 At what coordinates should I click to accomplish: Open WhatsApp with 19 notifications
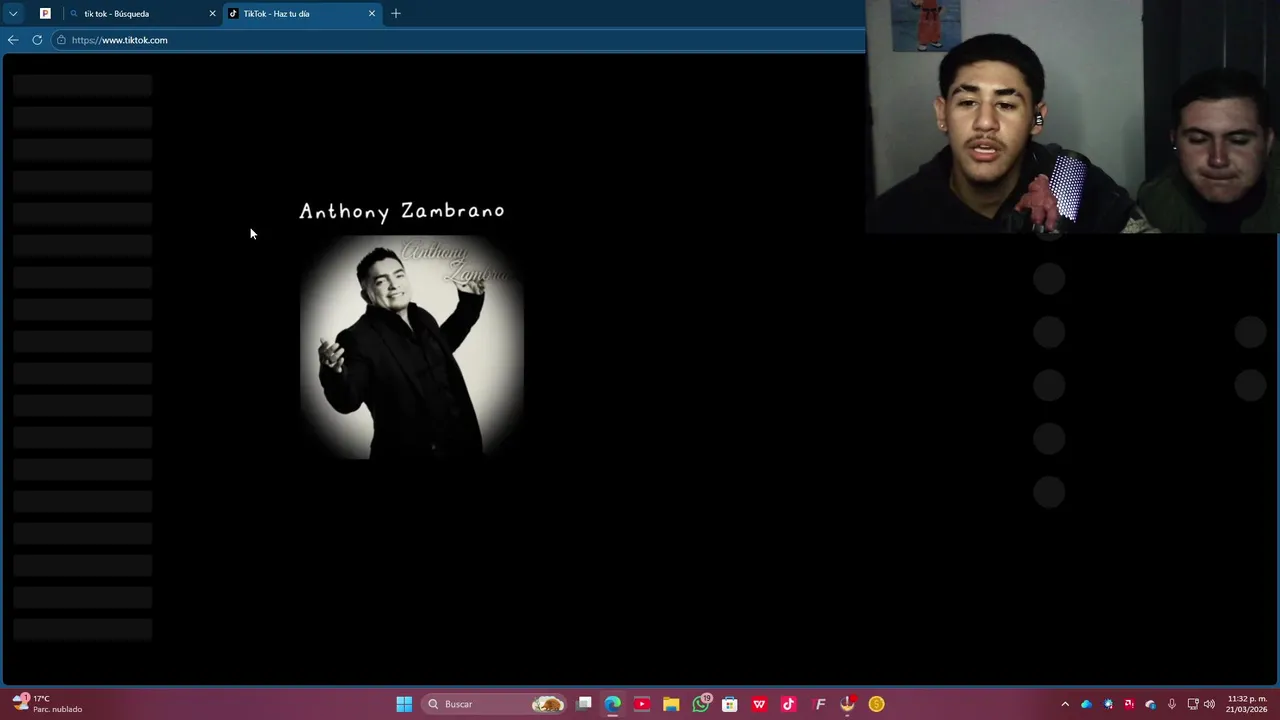701,704
